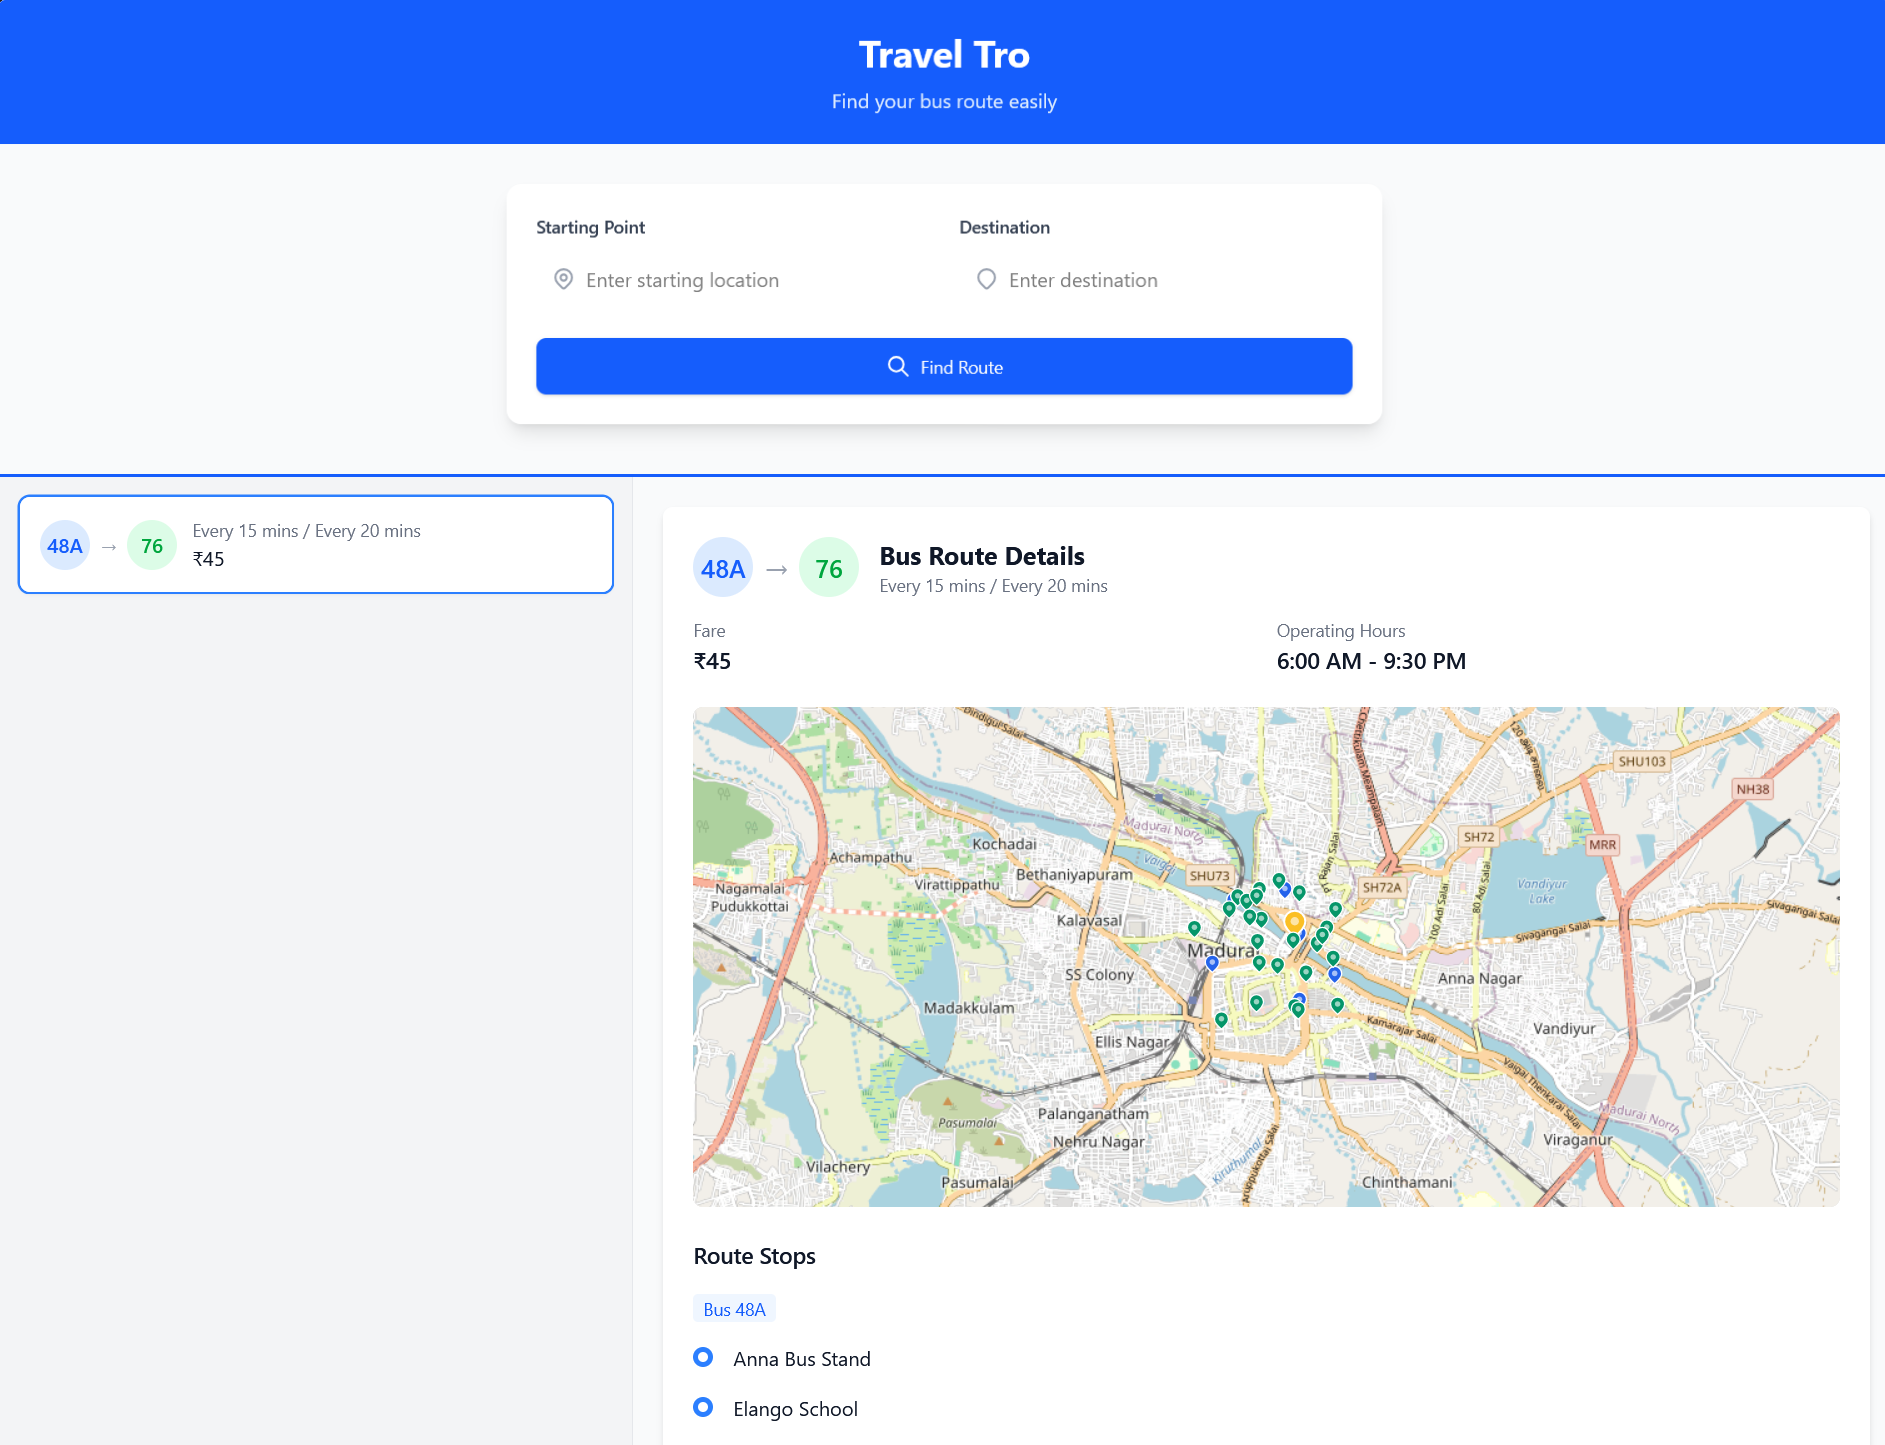Click the Vandiyur Lake area on the map
The width and height of the screenshot is (1885, 1445).
click(1541, 890)
